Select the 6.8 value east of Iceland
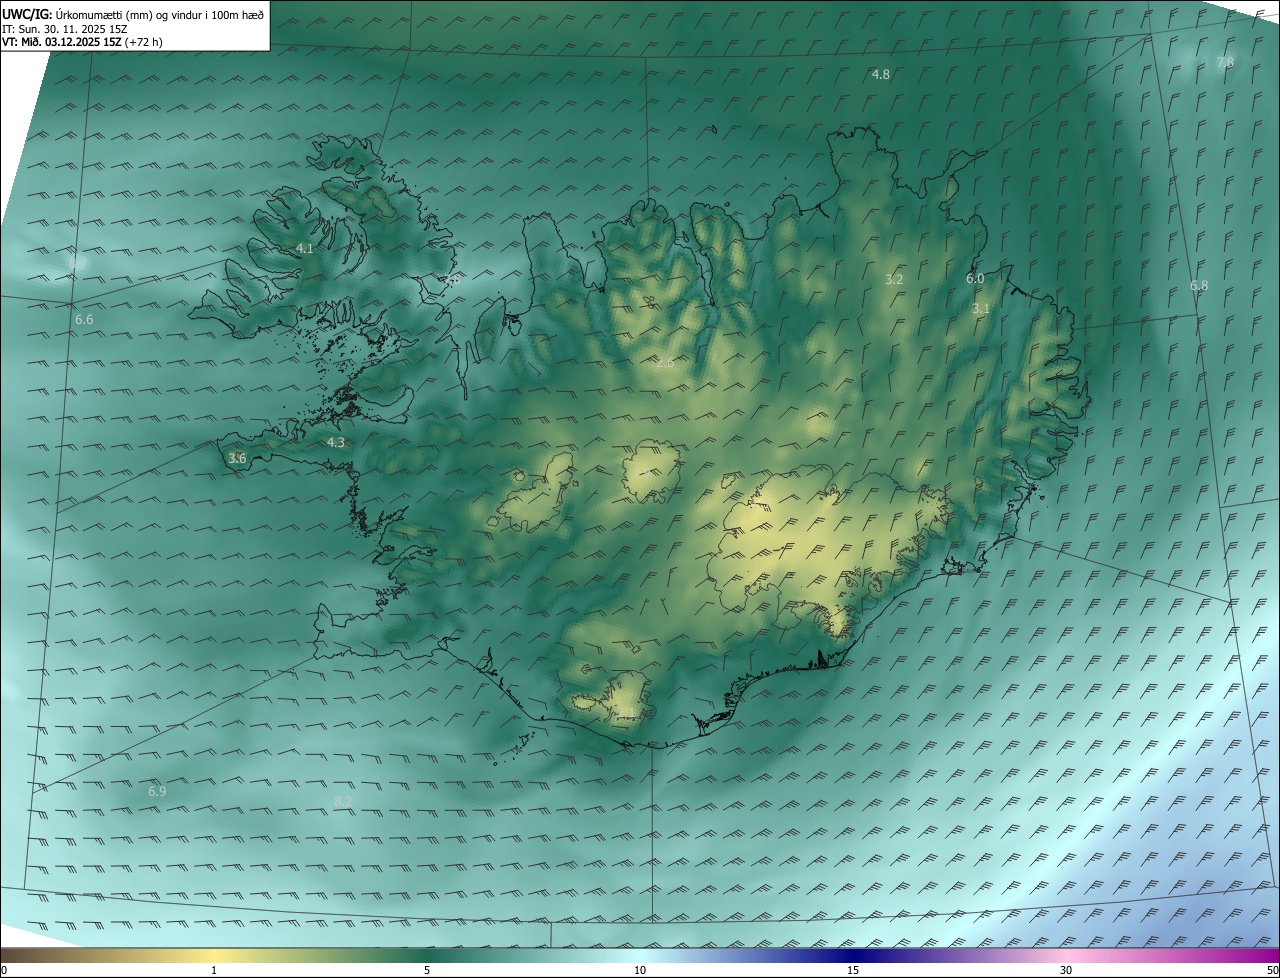This screenshot has width=1280, height=978. (1199, 285)
